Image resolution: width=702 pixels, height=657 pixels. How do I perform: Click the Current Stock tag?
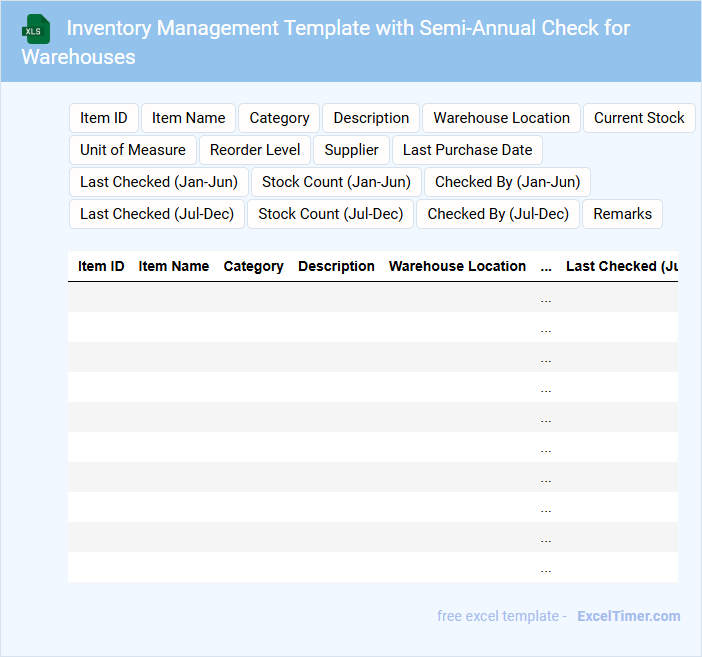[639, 118]
